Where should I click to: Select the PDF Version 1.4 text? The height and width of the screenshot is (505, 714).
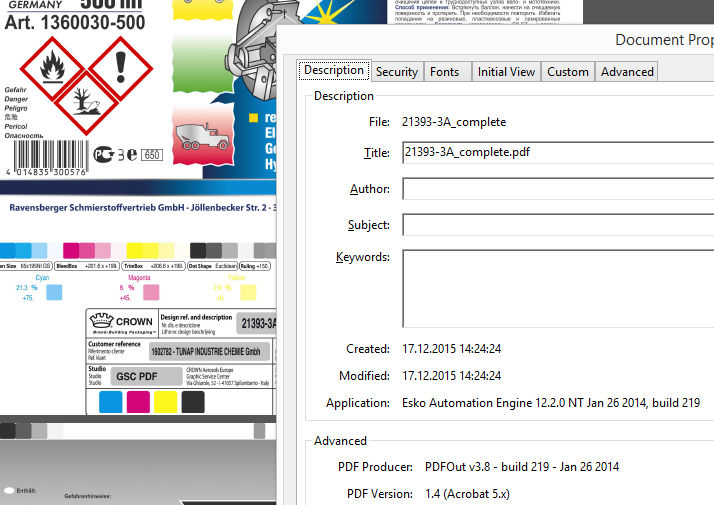467,494
